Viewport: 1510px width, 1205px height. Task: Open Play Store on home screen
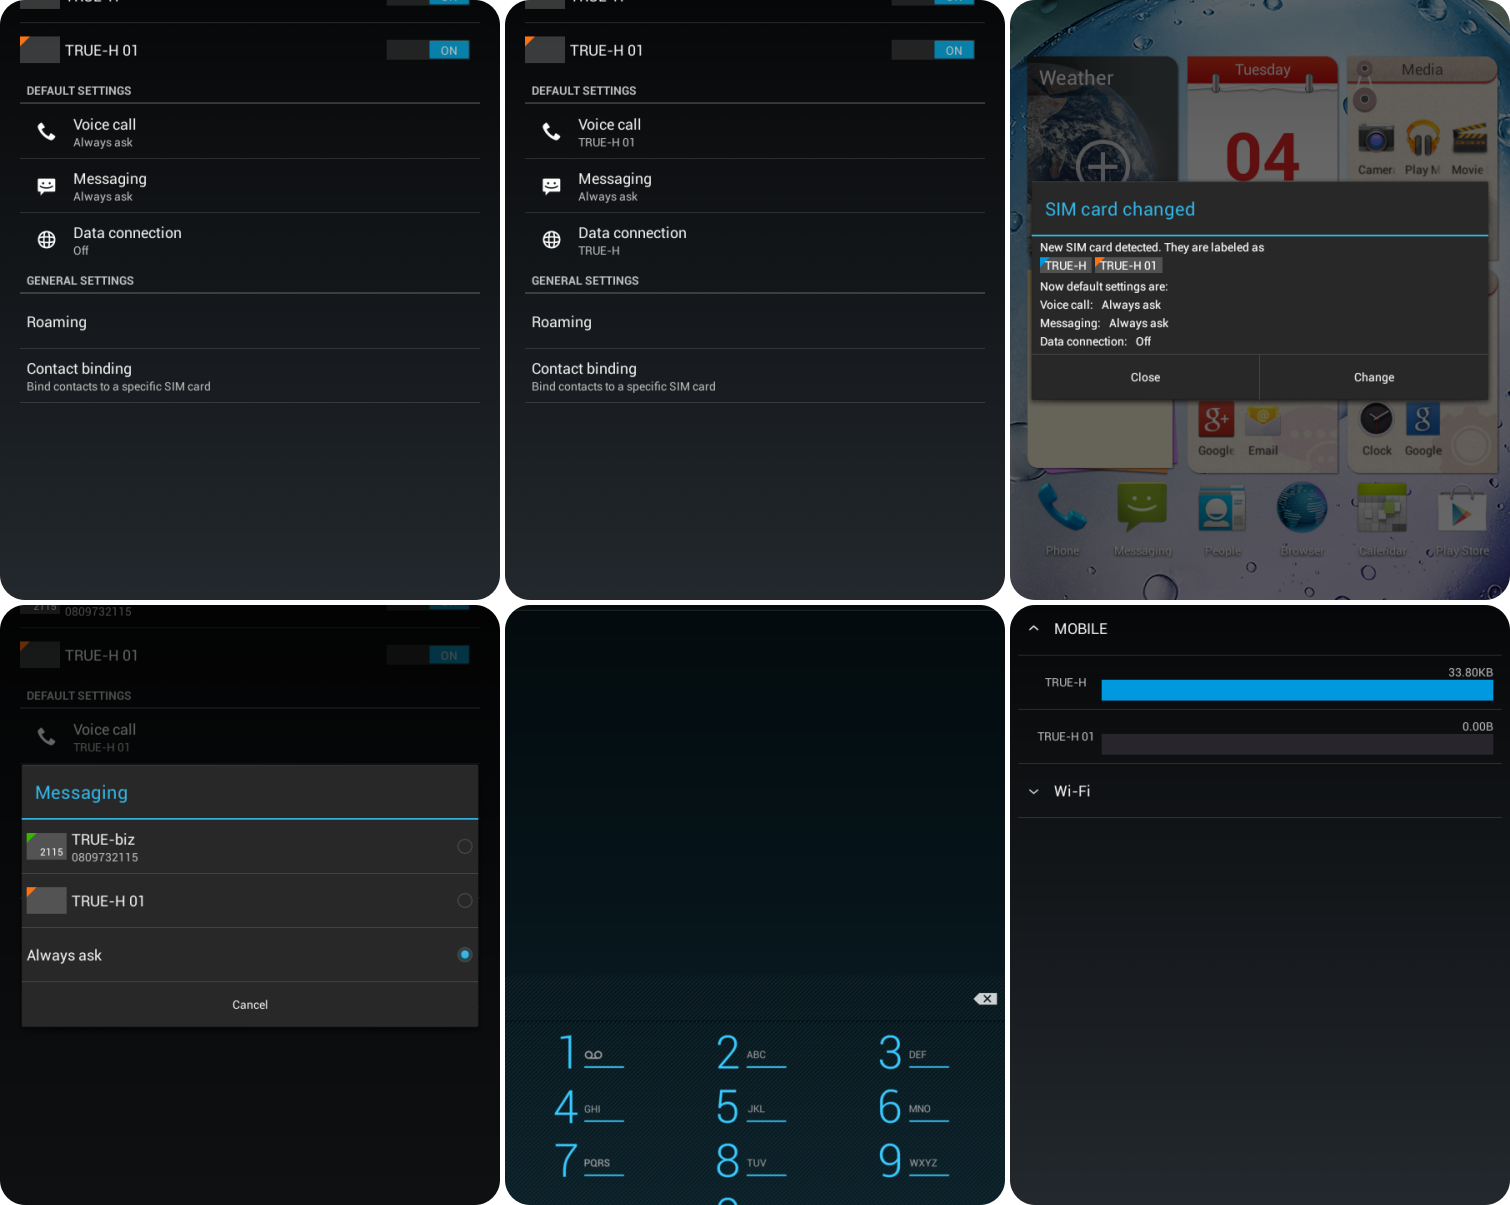(x=1462, y=519)
